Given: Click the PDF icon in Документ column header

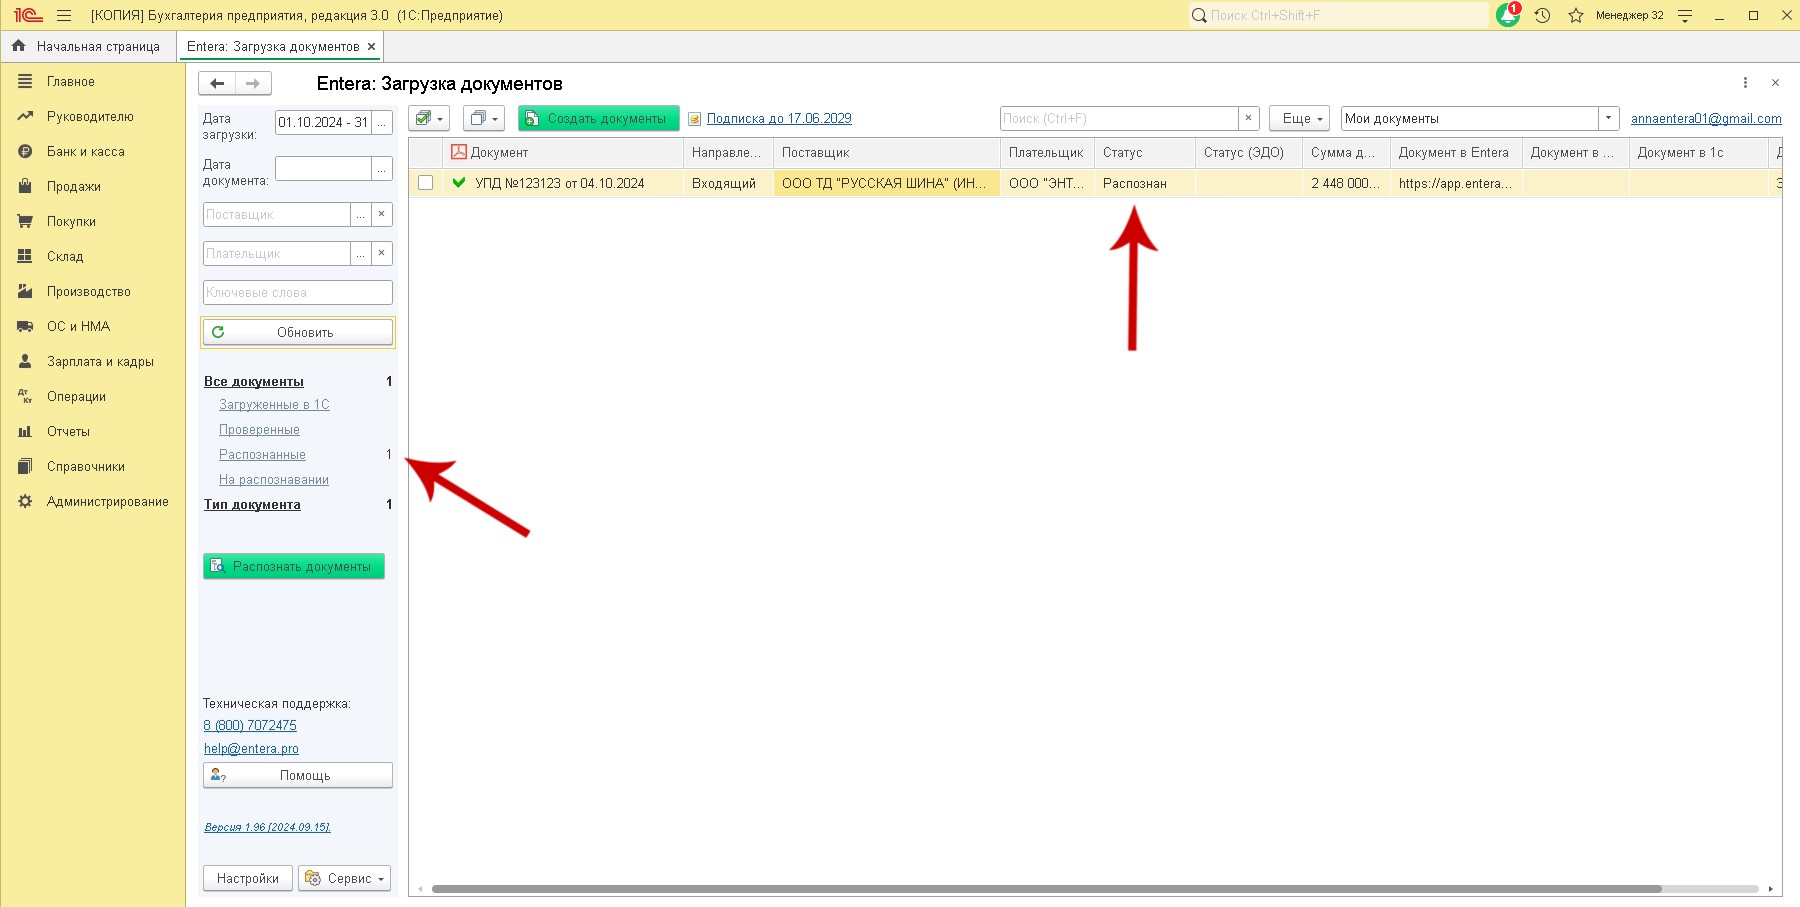Looking at the screenshot, I should 459,152.
